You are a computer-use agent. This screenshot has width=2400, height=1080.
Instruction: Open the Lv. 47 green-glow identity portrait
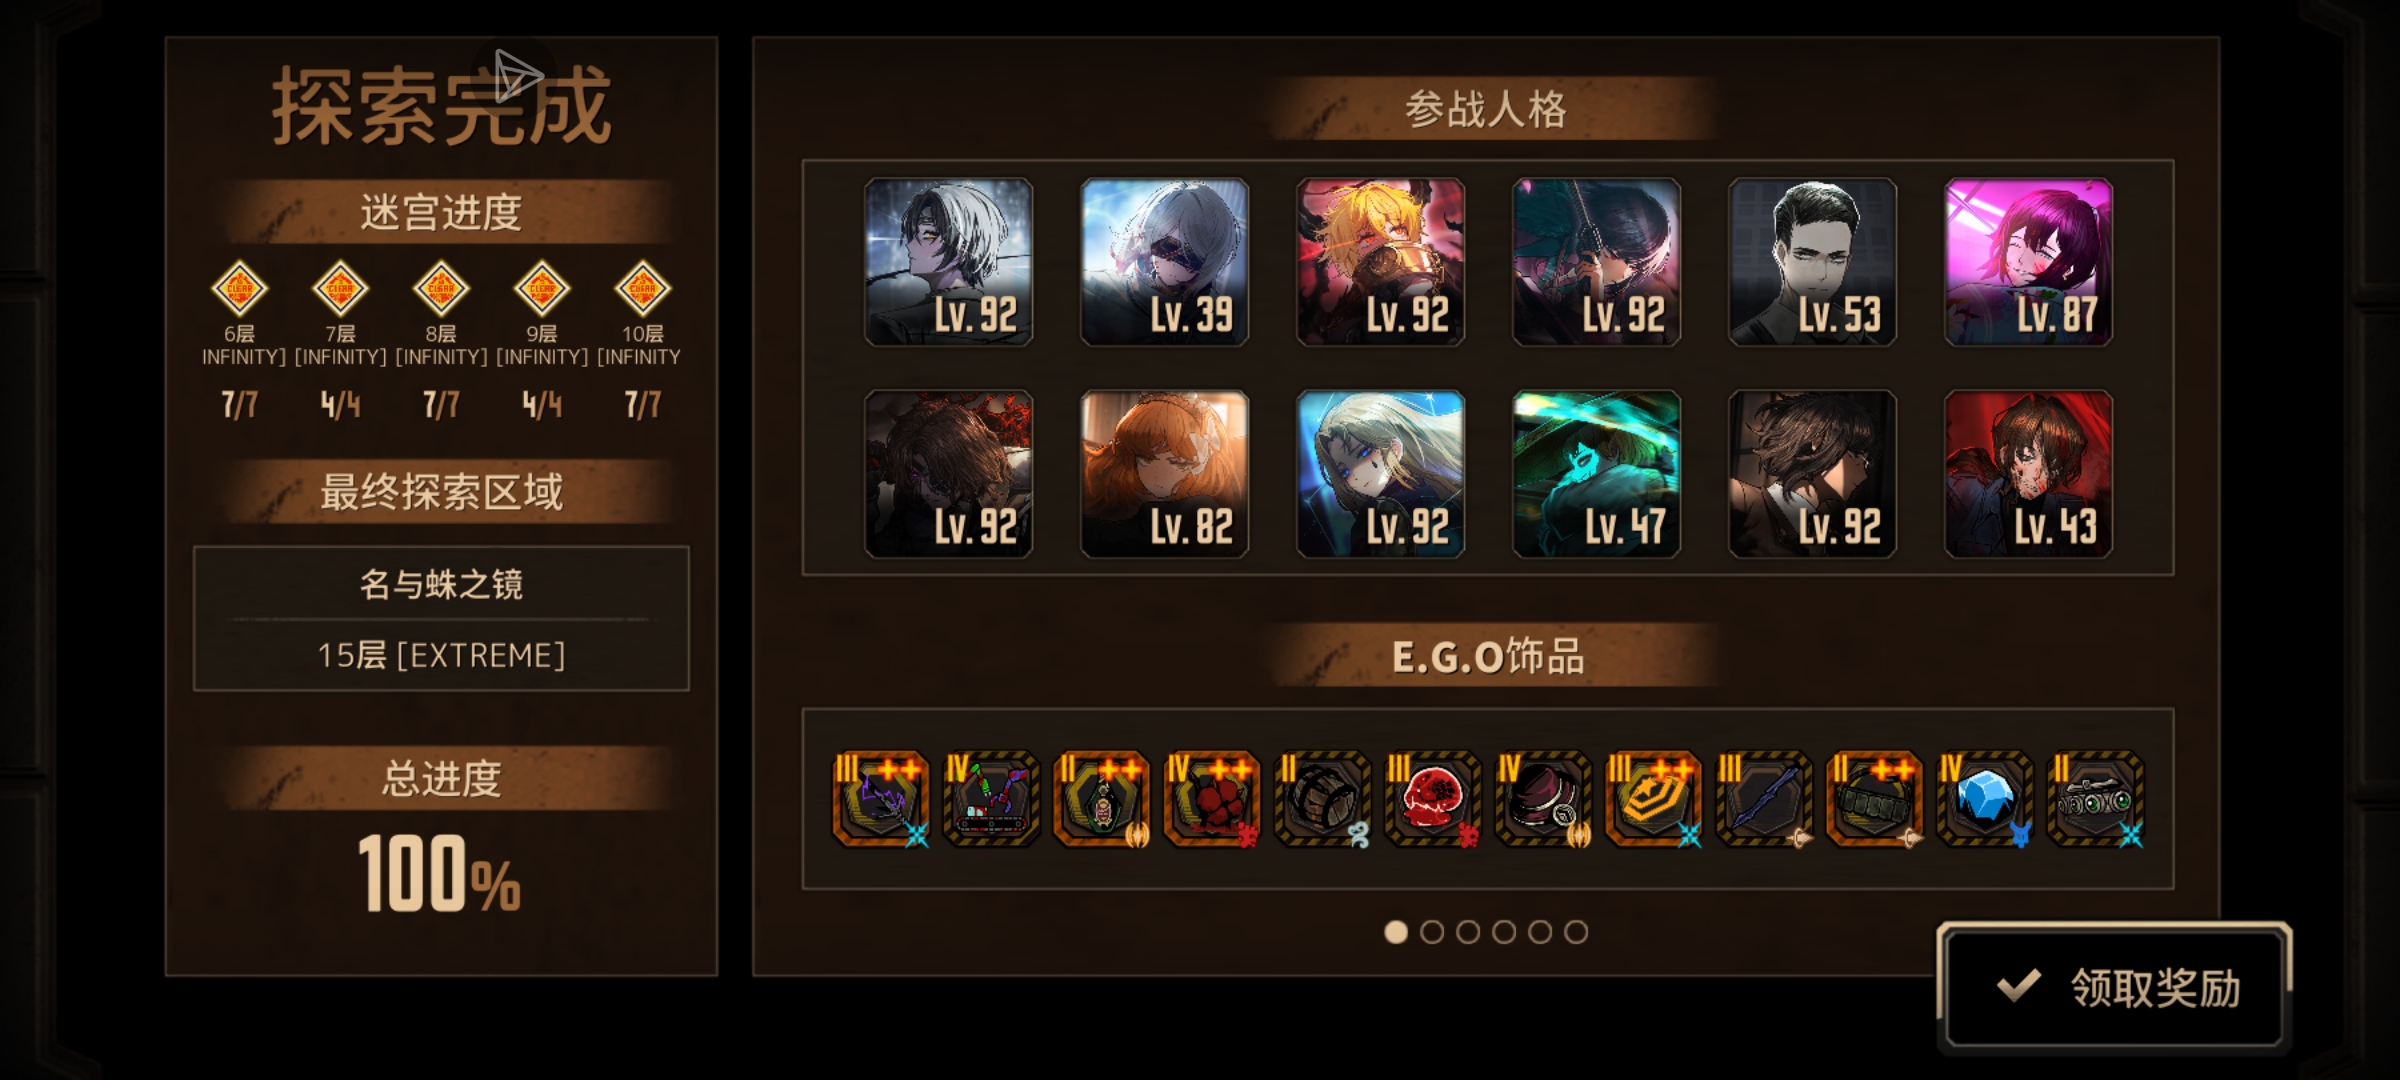click(x=1597, y=474)
